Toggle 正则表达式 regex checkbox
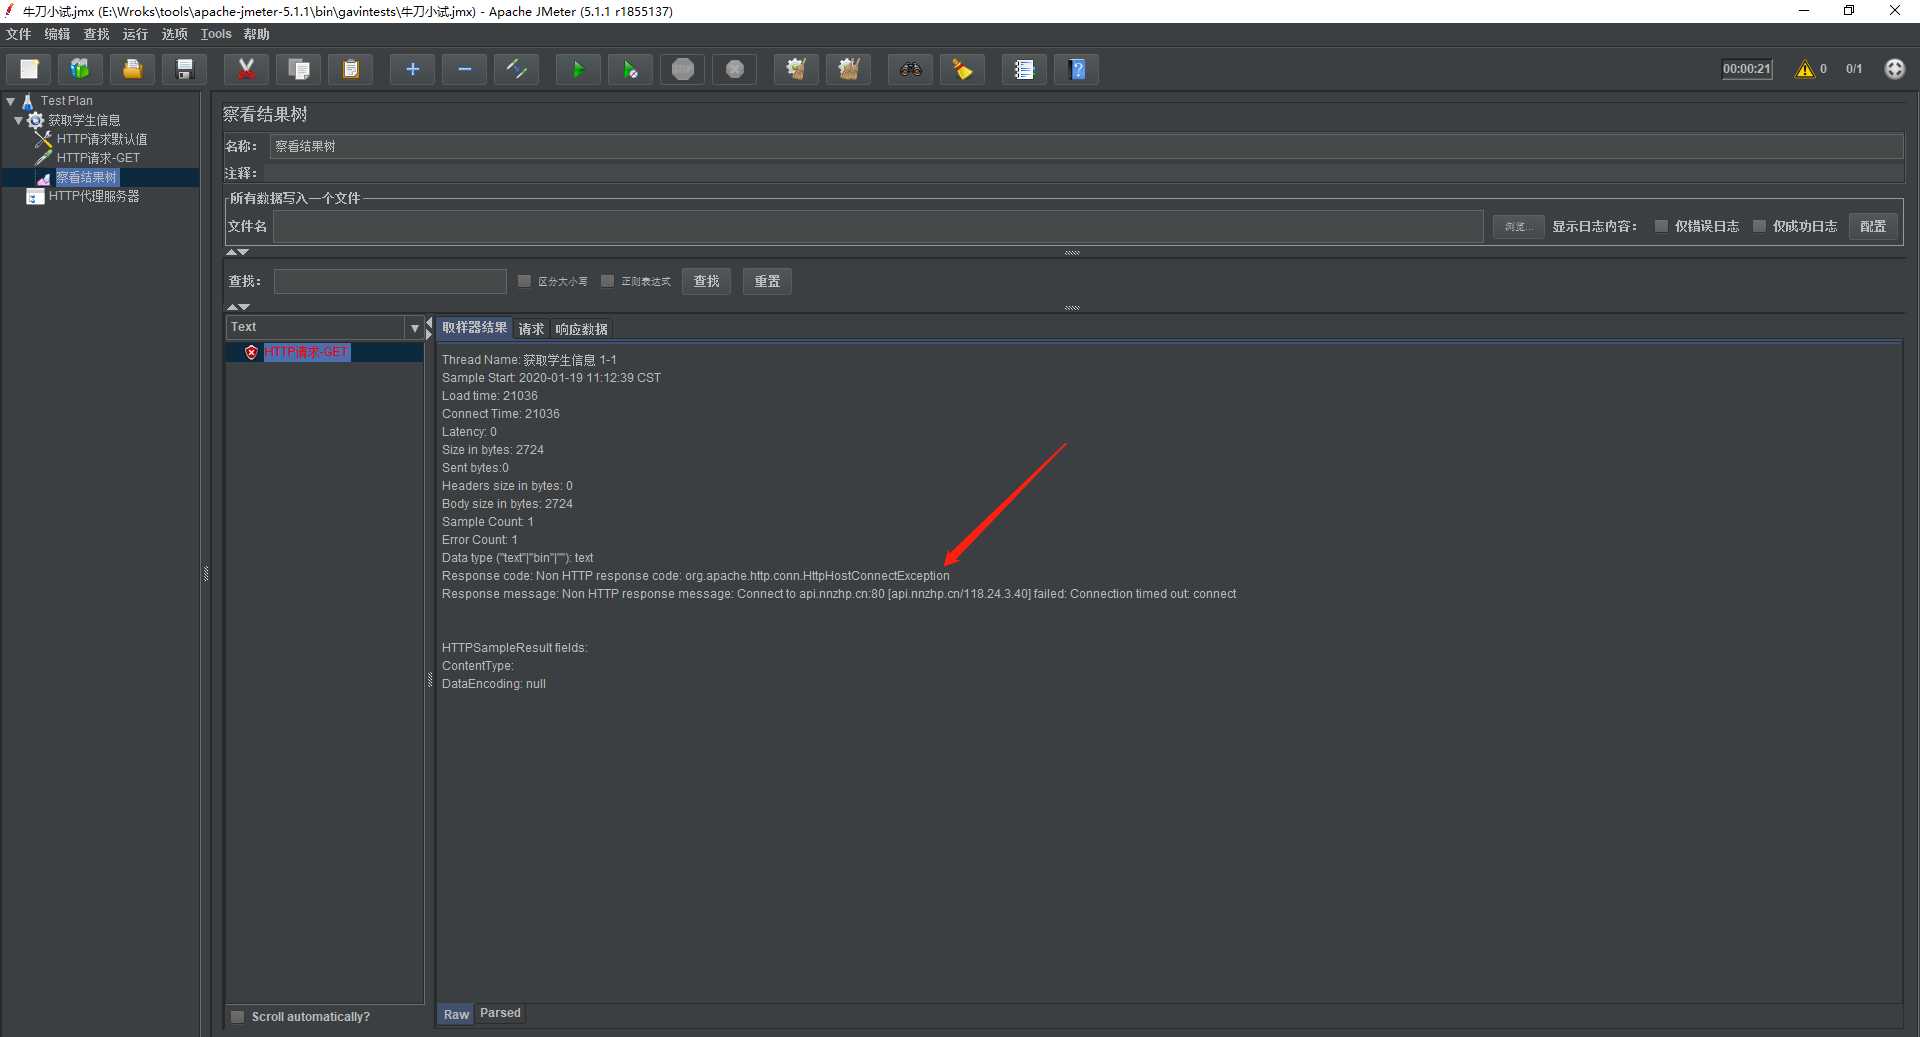This screenshot has height=1037, width=1920. pyautogui.click(x=607, y=281)
